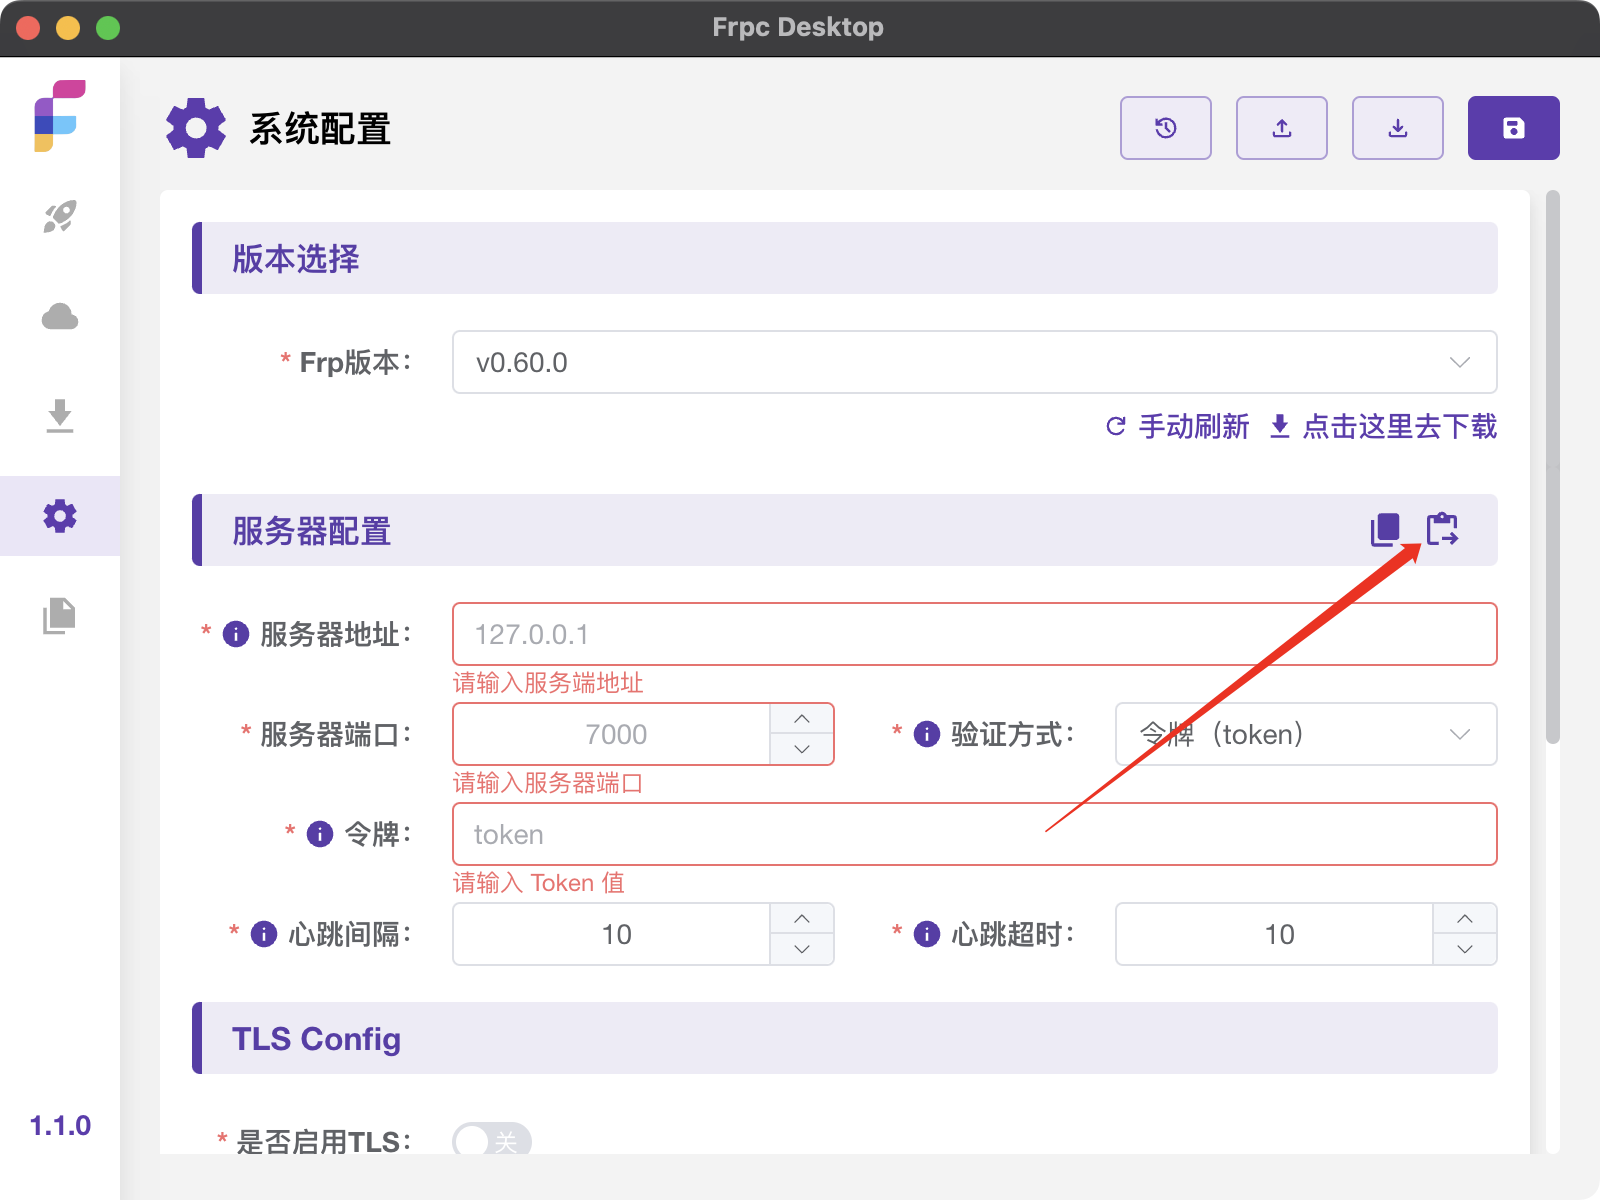
Task: Focus the 心跳超时 value field
Action: 1275,934
